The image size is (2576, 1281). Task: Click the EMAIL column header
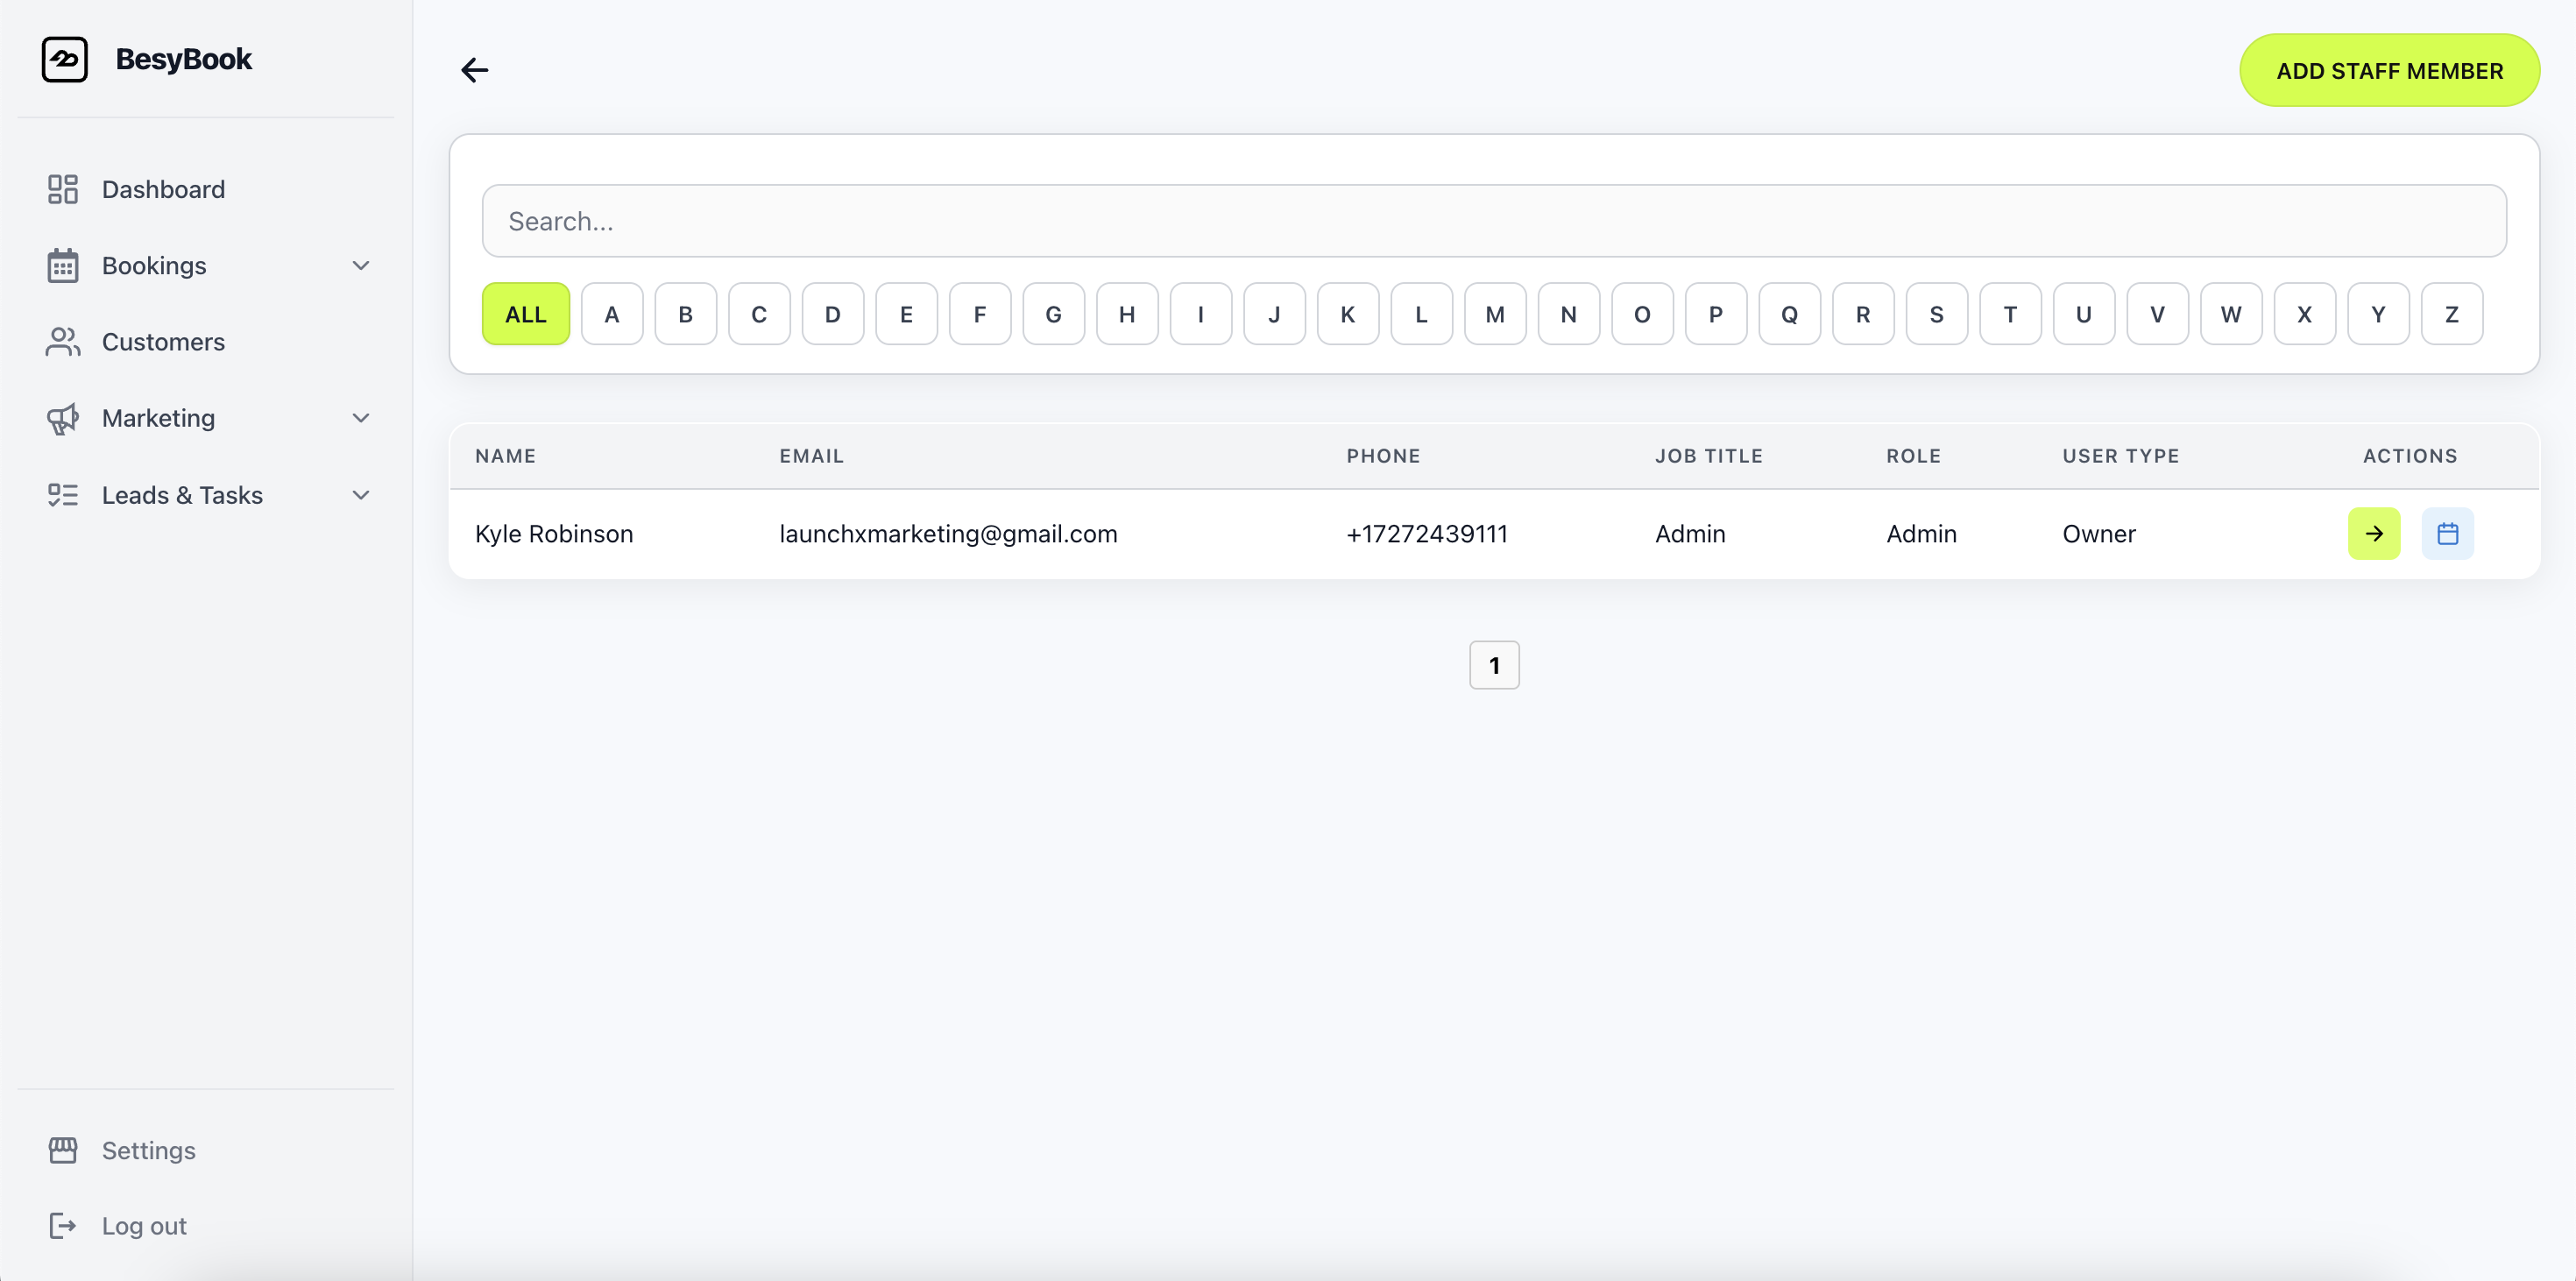click(x=811, y=456)
